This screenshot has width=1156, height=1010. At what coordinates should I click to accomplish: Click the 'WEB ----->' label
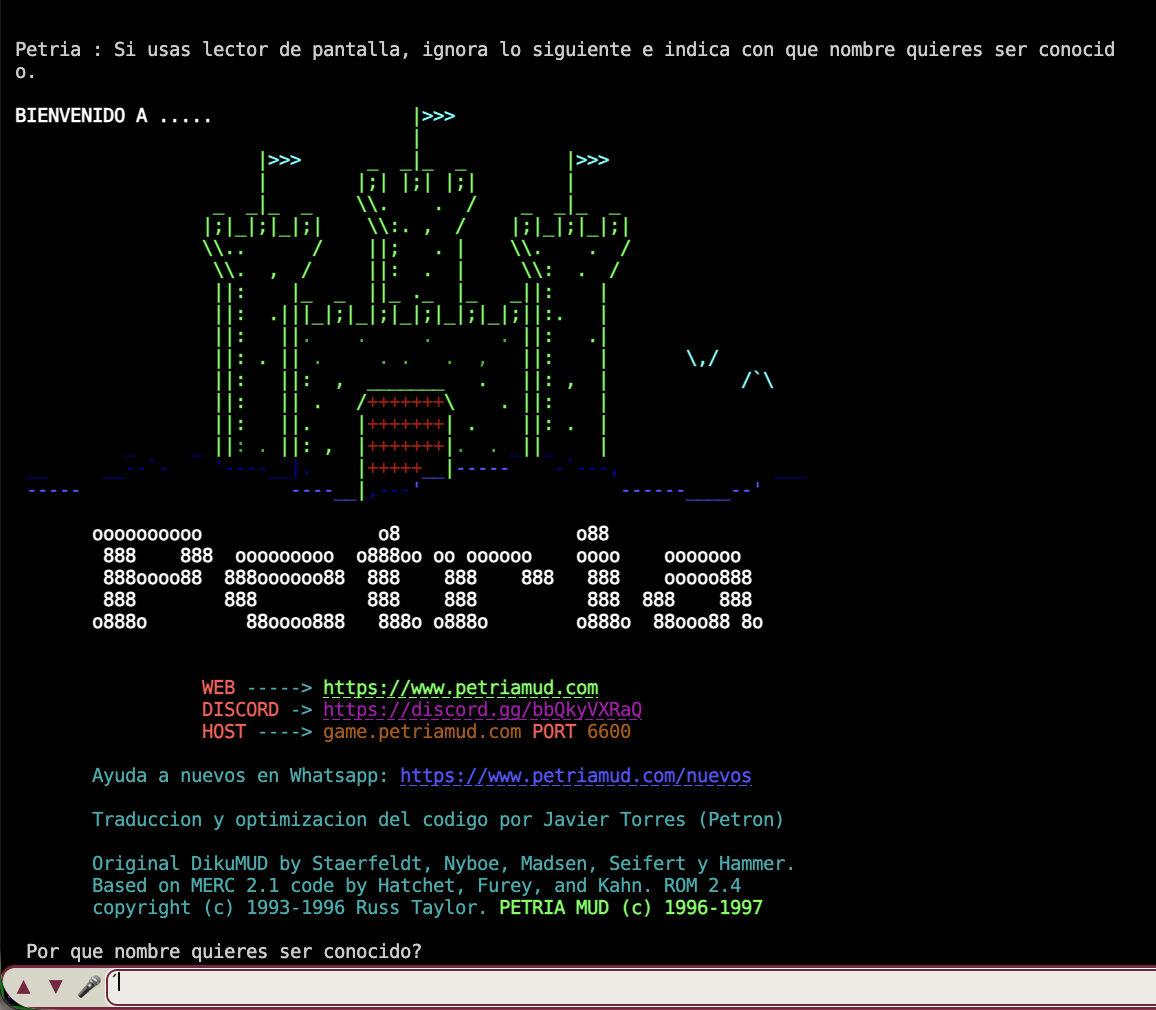click(x=257, y=688)
